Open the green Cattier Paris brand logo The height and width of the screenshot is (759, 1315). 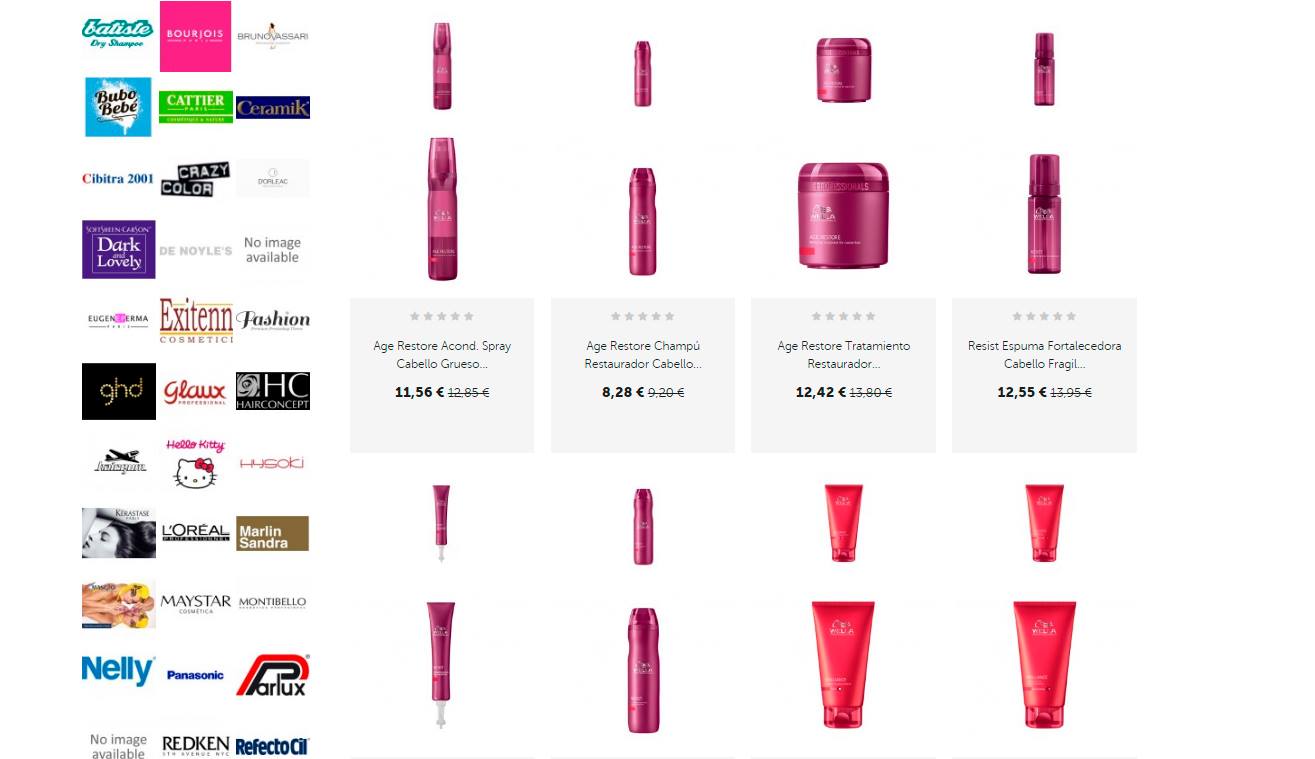(x=196, y=107)
